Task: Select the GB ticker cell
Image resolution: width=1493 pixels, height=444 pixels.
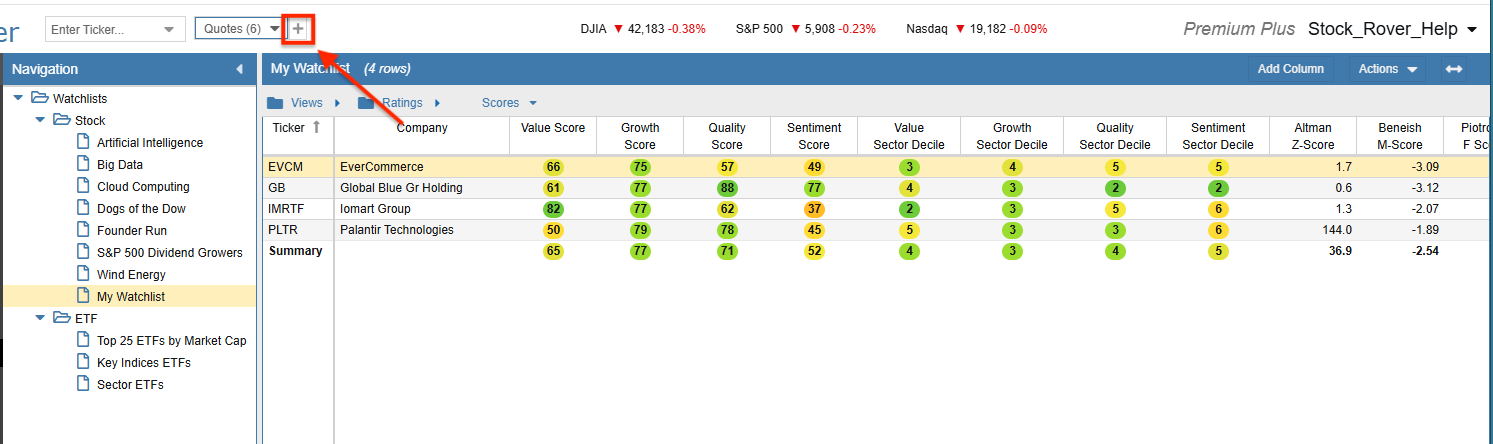Action: (298, 188)
